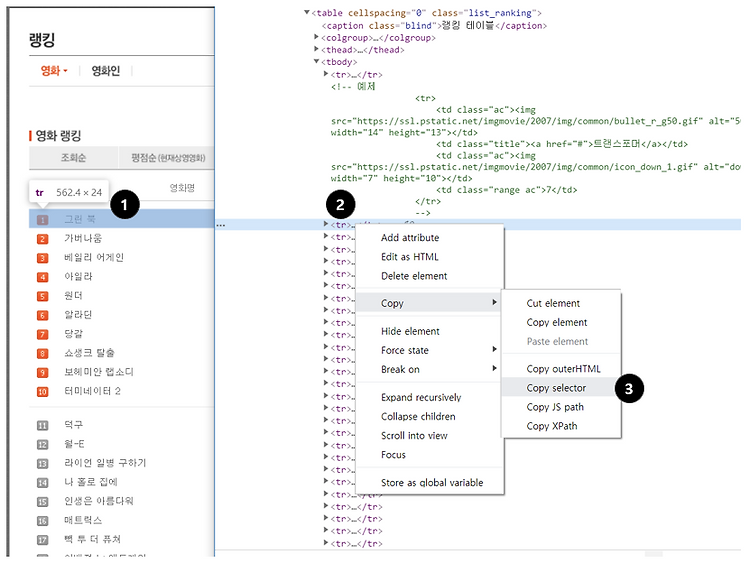Image resolution: width=750 pixels, height=563 pixels.
Task: Click the gray rank 15 icon beside 인생은 아름다워
Action: (x=43, y=502)
